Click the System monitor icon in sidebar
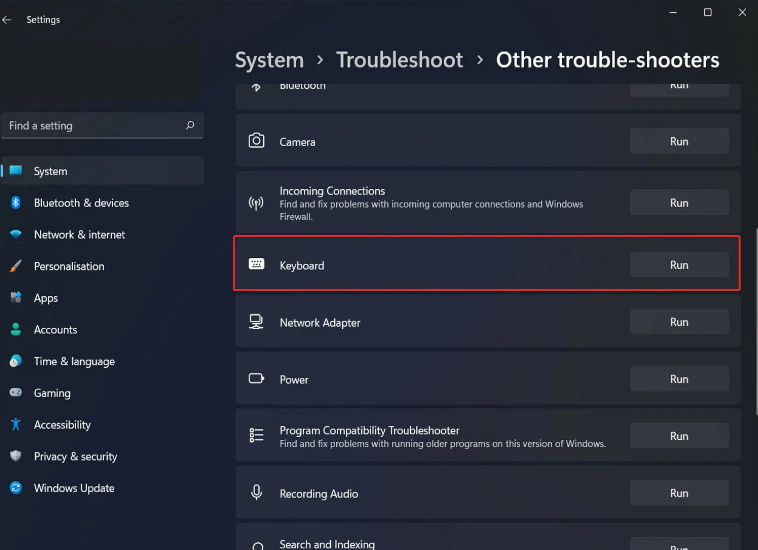The height and width of the screenshot is (550, 758). pyautogui.click(x=16, y=171)
